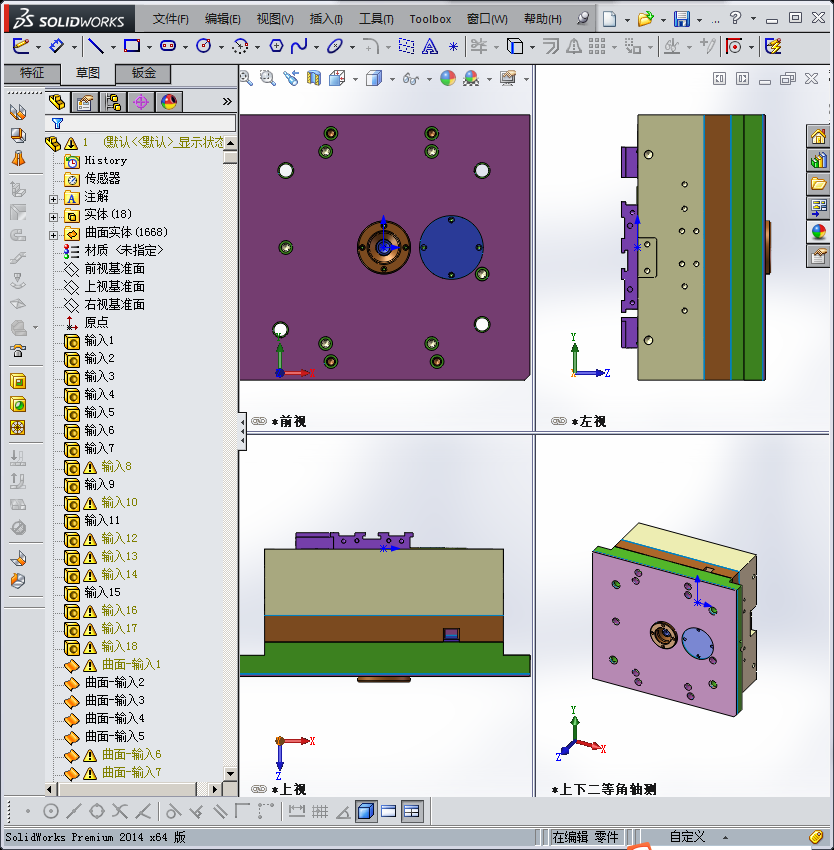Click the Edit Appearance icon
This screenshot has width=834, height=850.
pos(448,79)
